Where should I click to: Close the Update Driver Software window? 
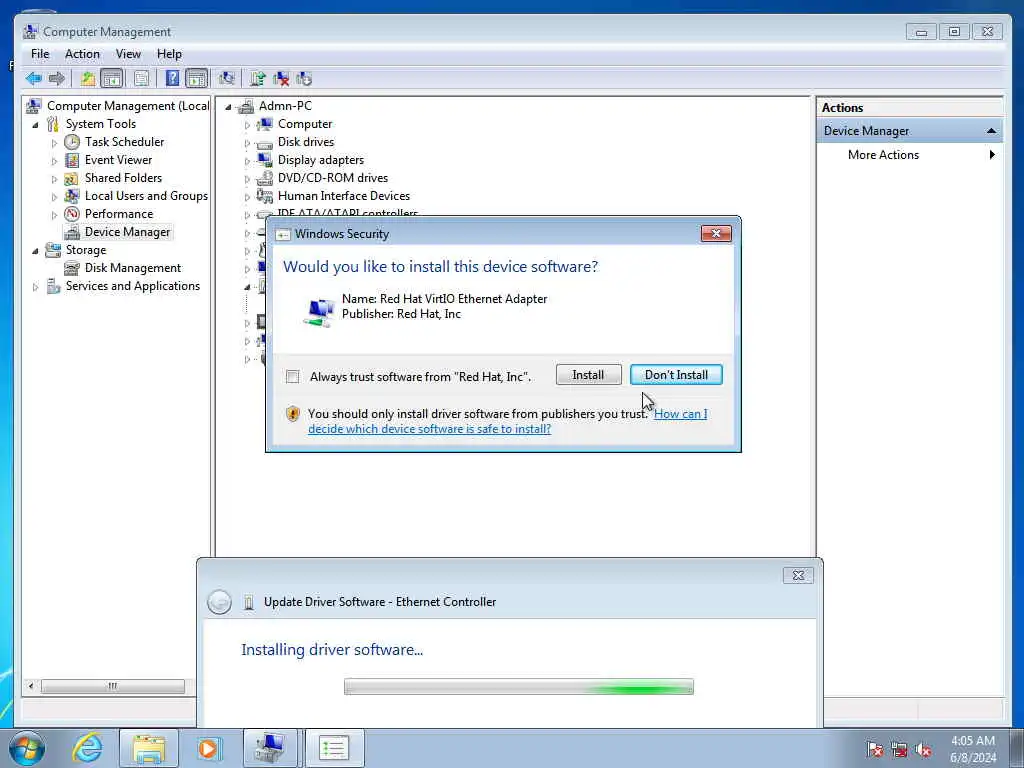[798, 575]
